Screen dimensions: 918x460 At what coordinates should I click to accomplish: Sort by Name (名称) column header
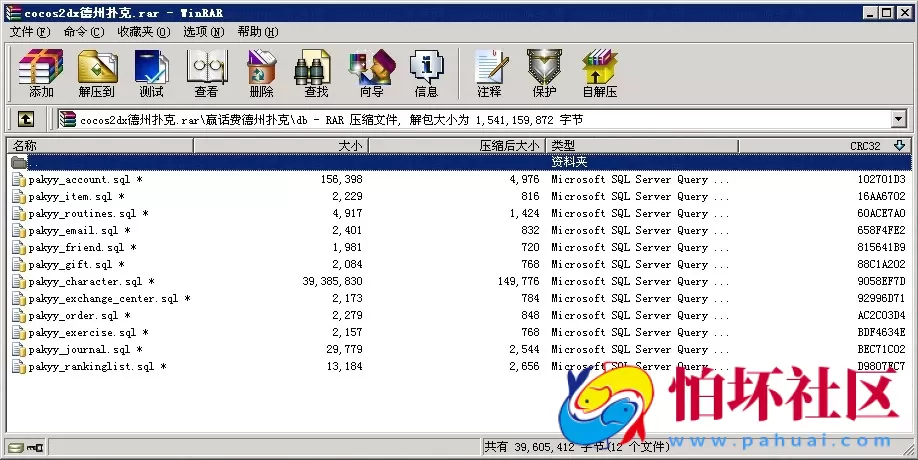pos(100,145)
